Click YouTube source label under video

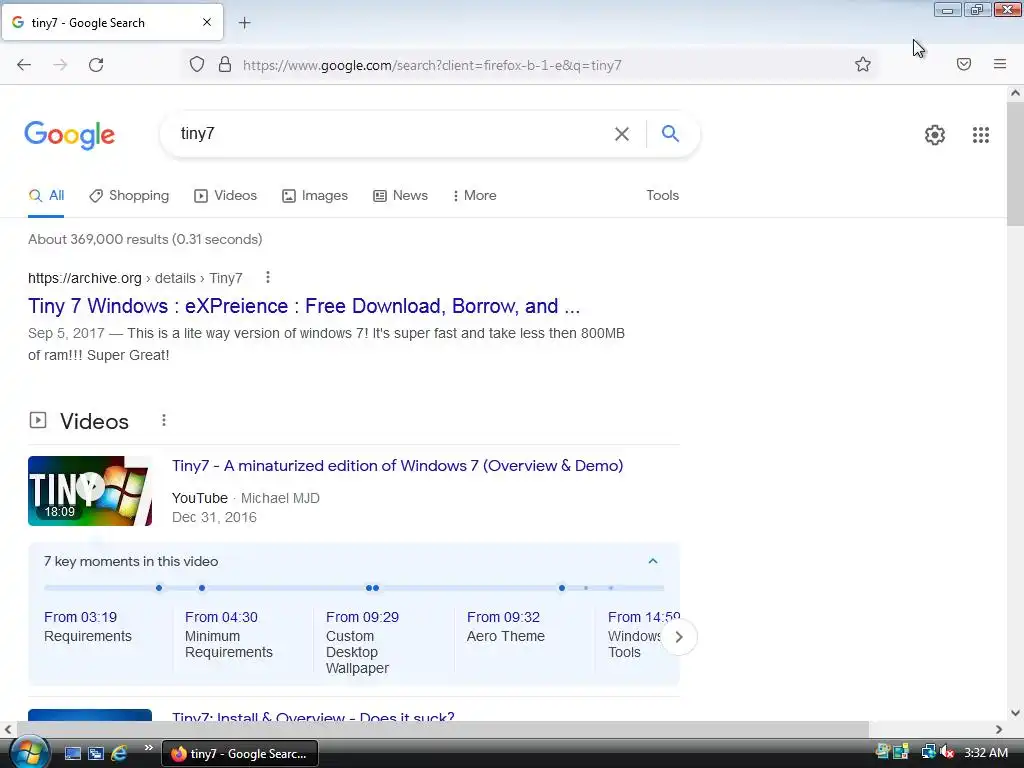pos(199,498)
